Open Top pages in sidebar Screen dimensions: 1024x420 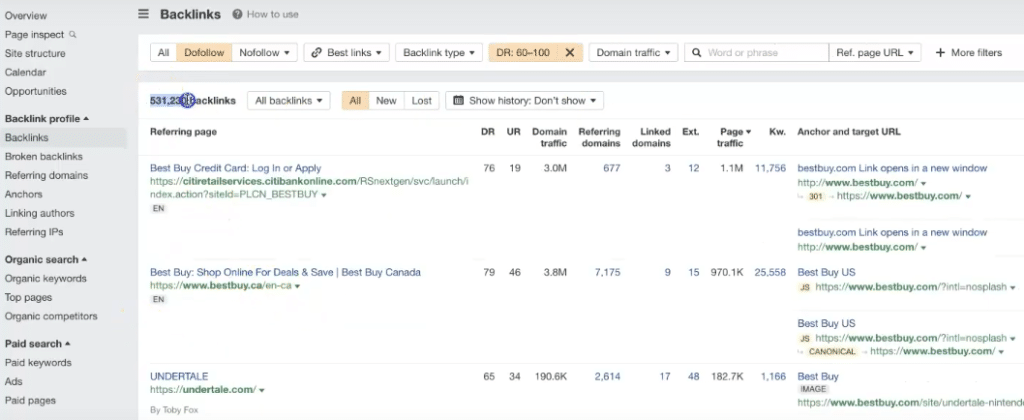click(28, 297)
